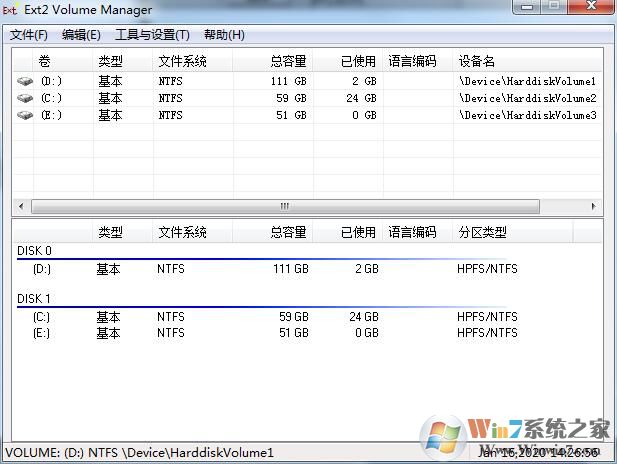Open the 文件(F) menu

29,35
